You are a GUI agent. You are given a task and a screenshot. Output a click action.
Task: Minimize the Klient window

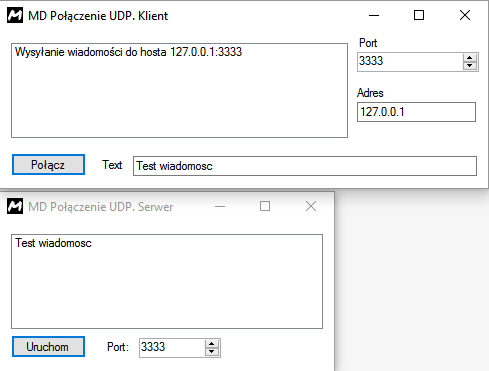click(374, 15)
